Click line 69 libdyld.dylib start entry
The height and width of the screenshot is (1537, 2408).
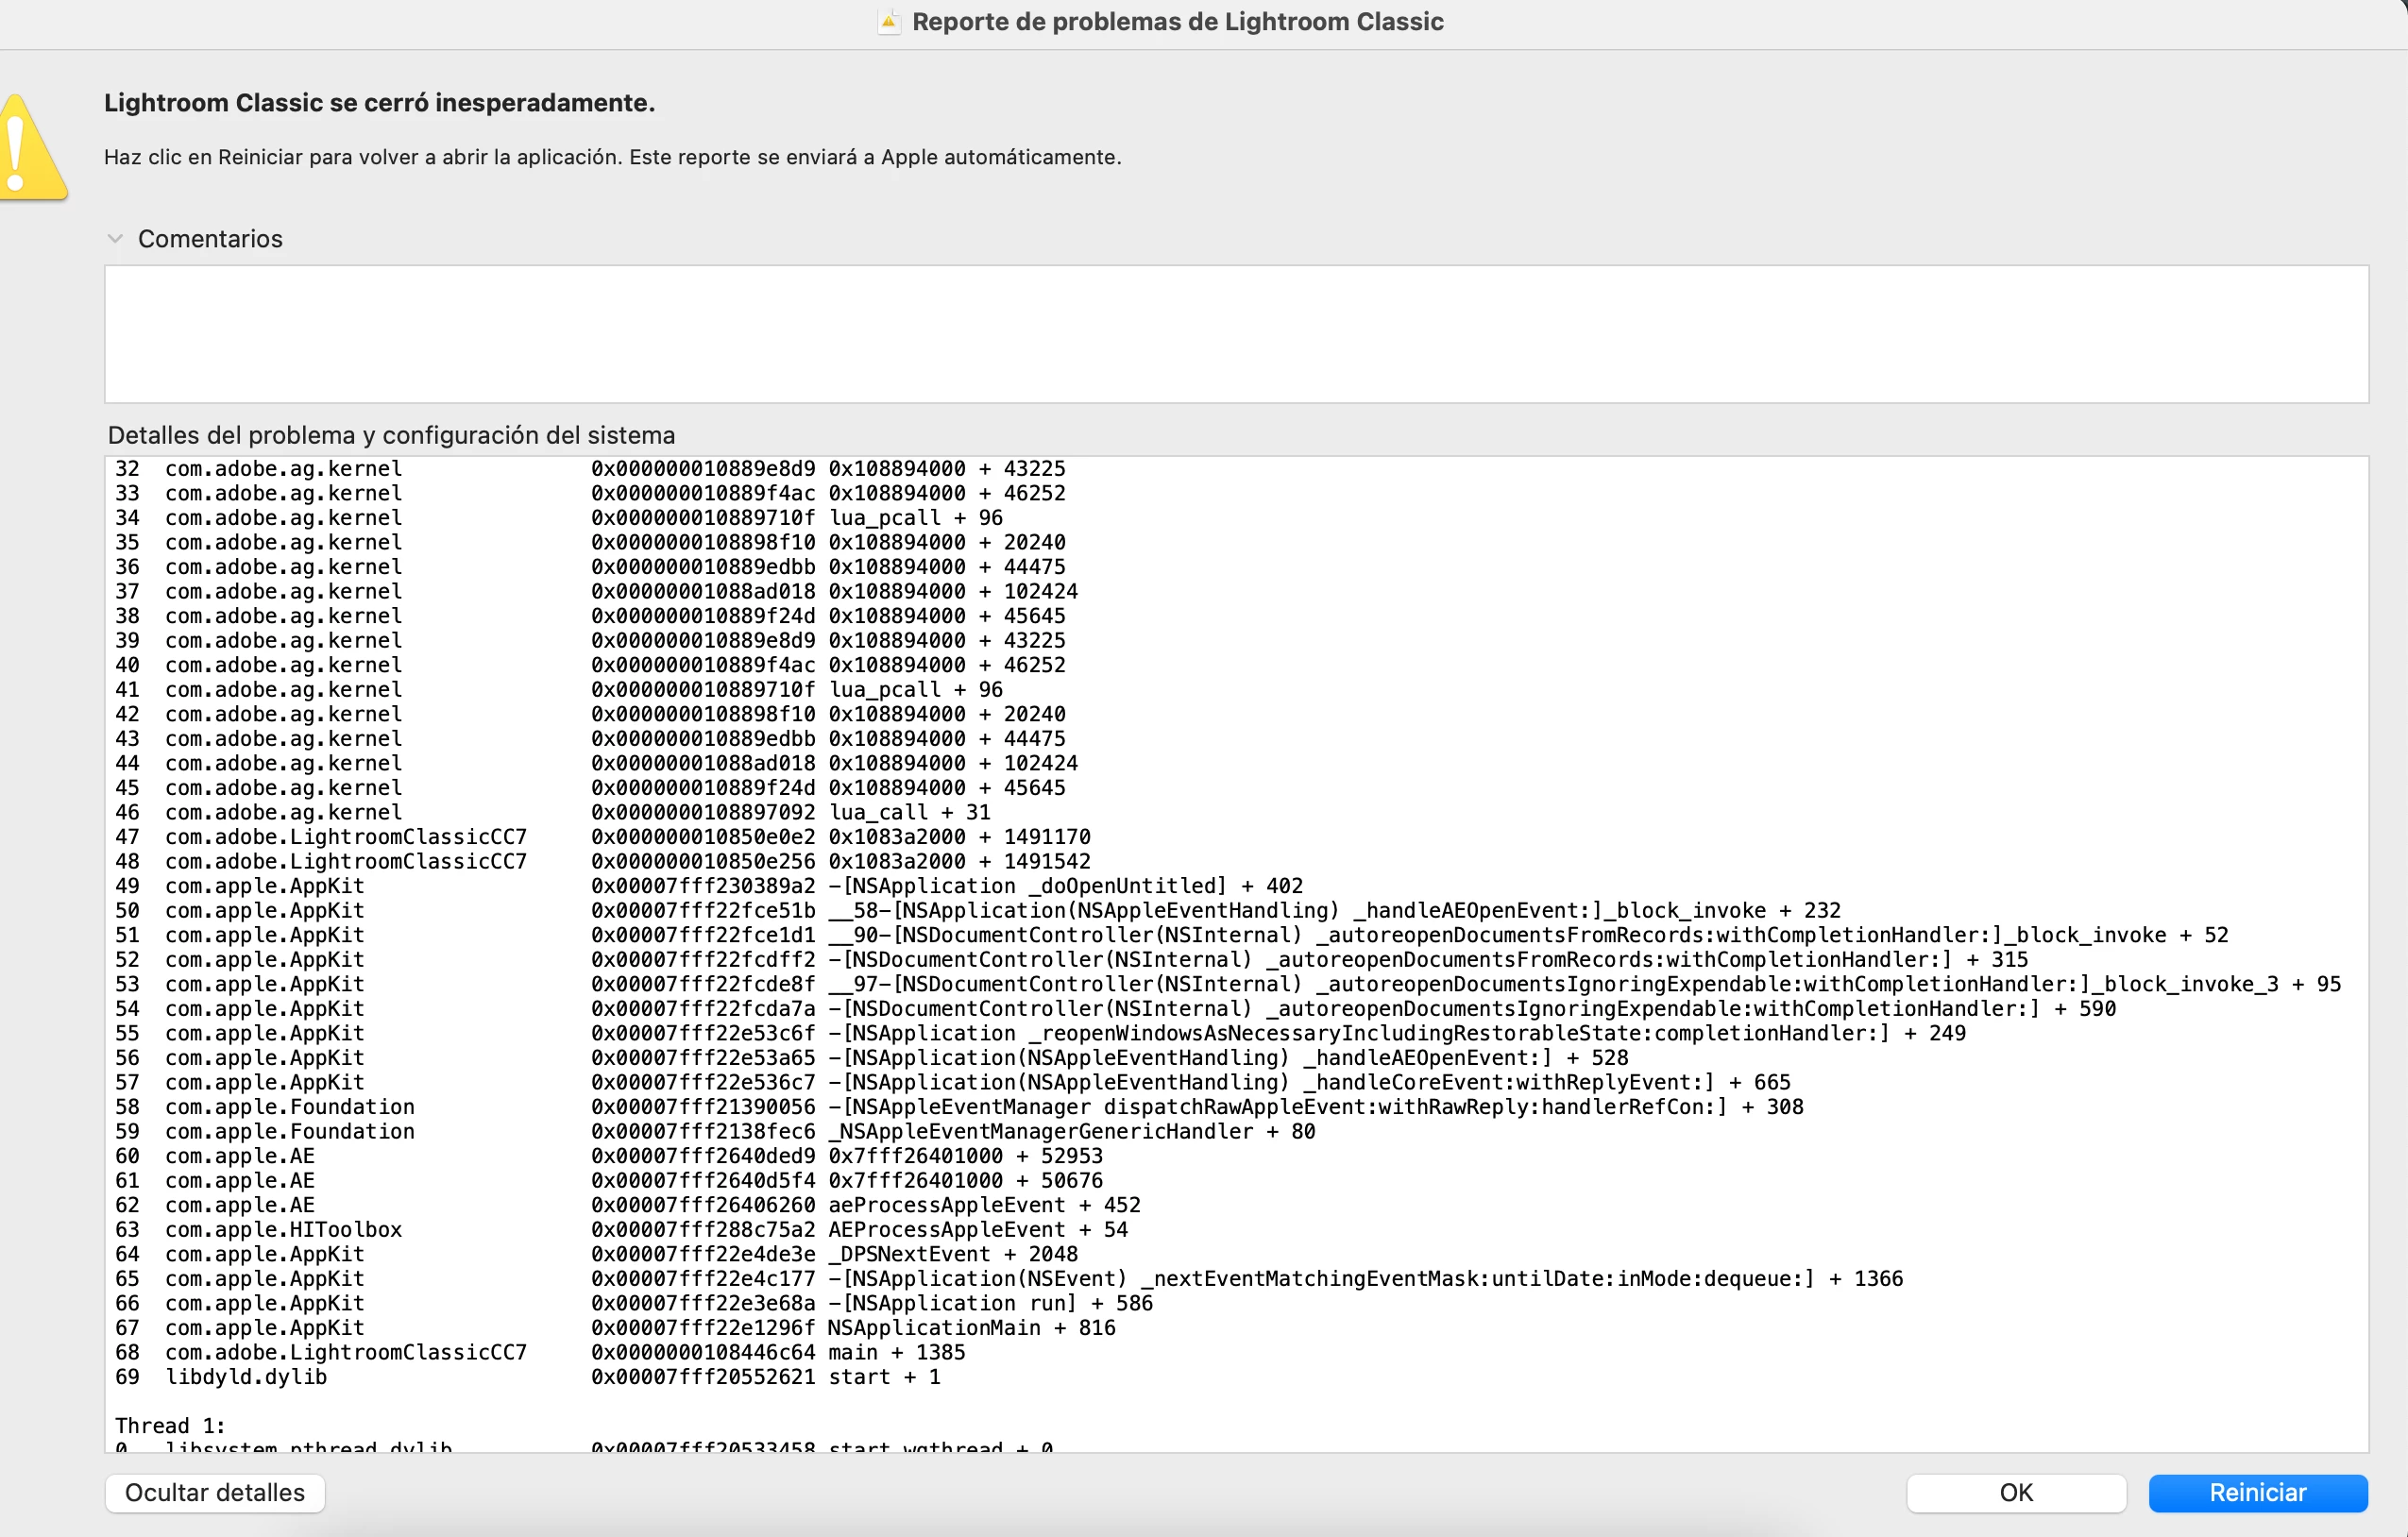(246, 1376)
